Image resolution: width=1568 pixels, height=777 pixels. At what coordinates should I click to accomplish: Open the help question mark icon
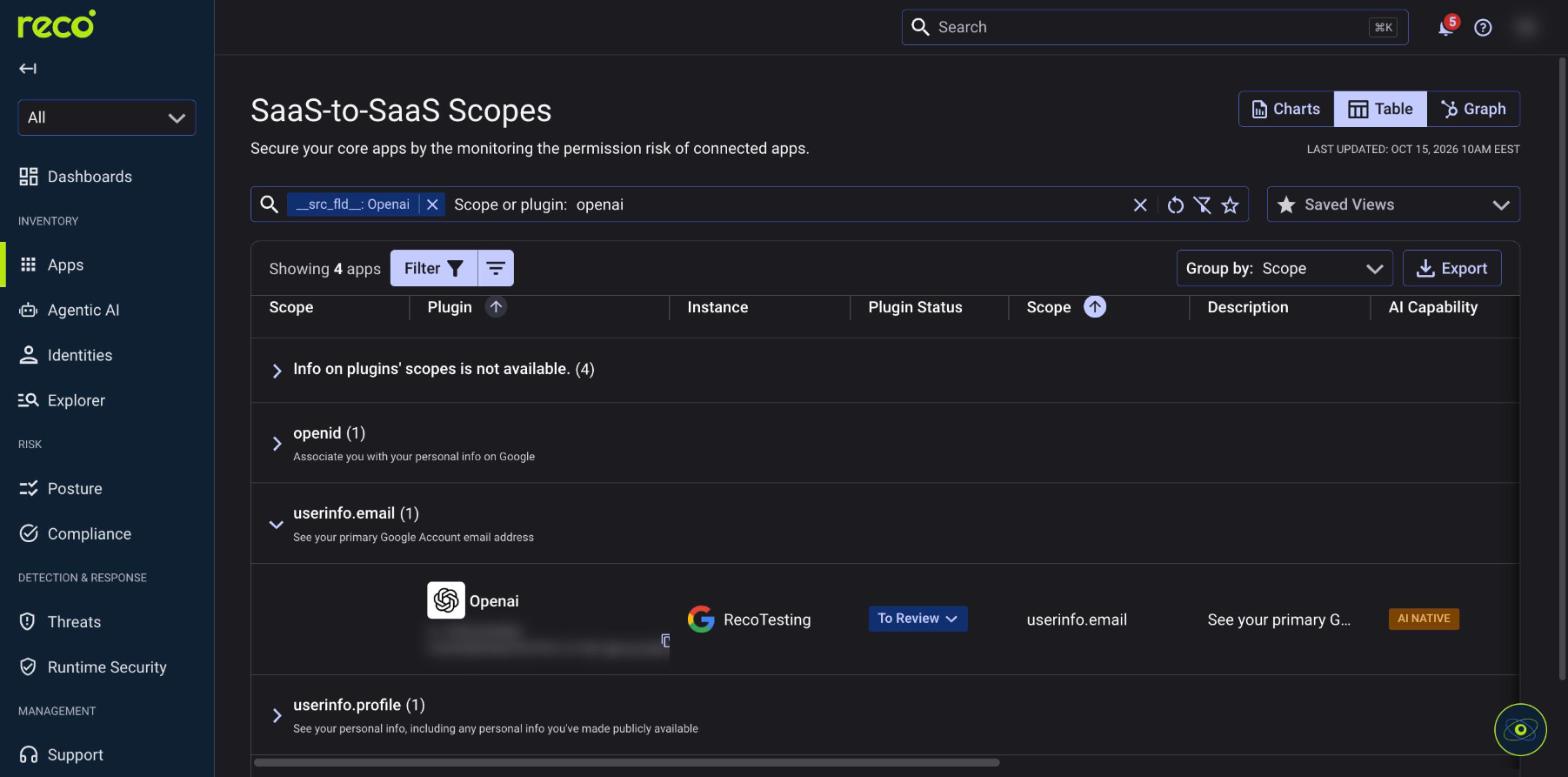1483,28
